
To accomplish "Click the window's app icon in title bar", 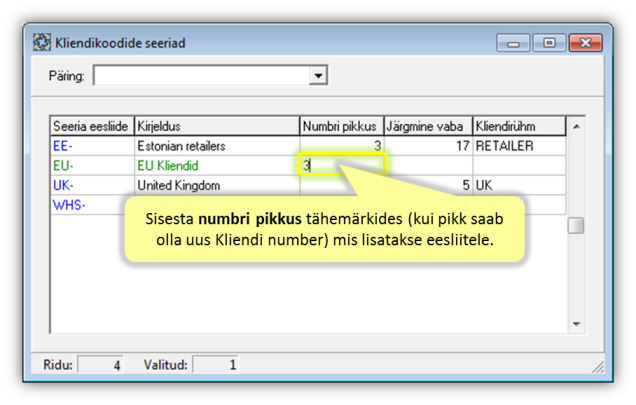I will click(x=42, y=43).
